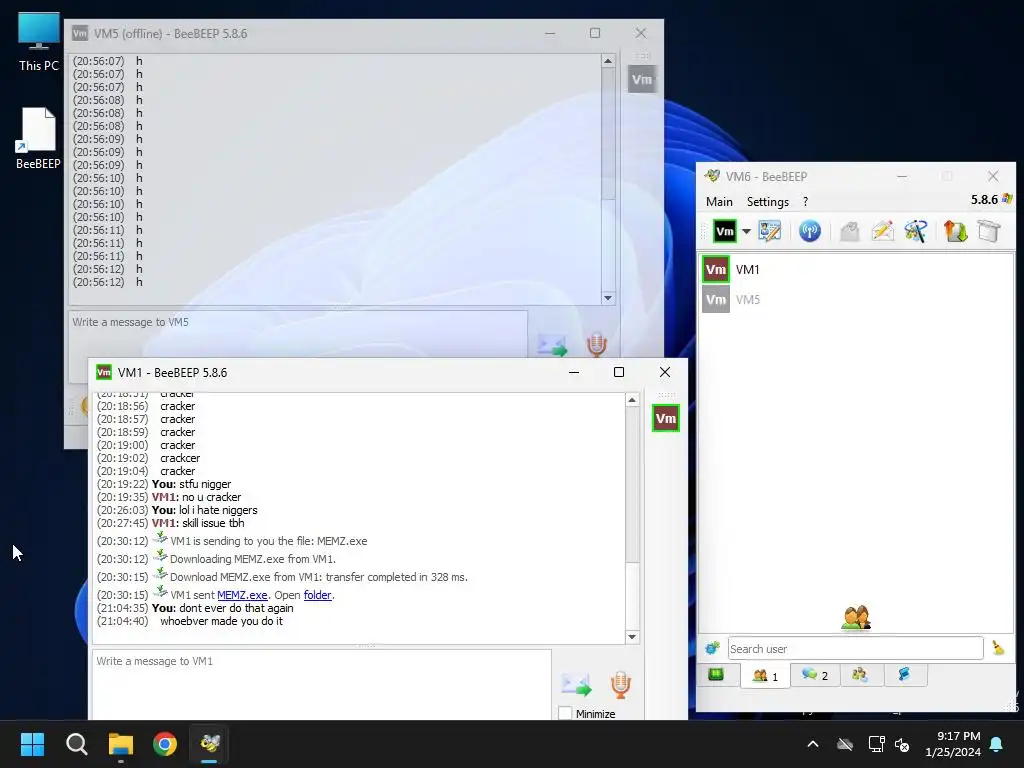
Task: Click the two-people icon above search box
Action: click(x=856, y=618)
